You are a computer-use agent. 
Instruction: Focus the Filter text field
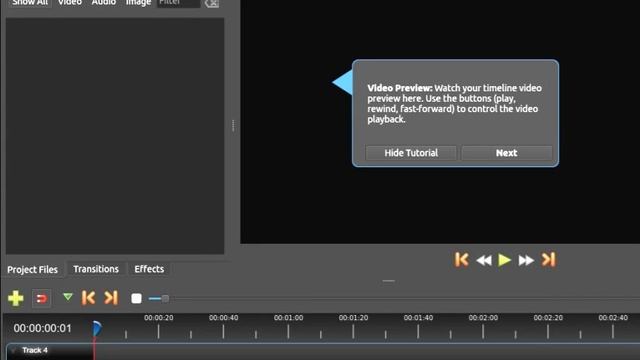(179, 3)
